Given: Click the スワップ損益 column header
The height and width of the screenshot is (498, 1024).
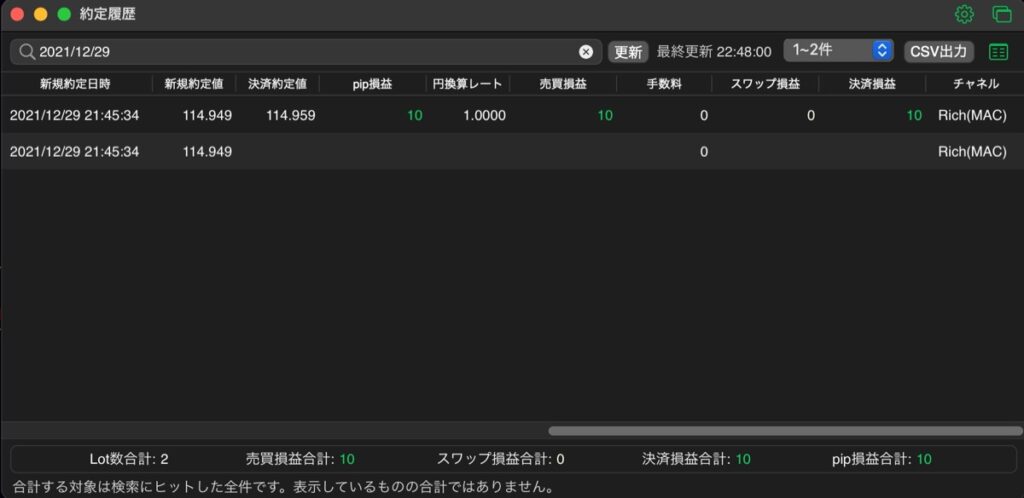Looking at the screenshot, I should tap(765, 84).
